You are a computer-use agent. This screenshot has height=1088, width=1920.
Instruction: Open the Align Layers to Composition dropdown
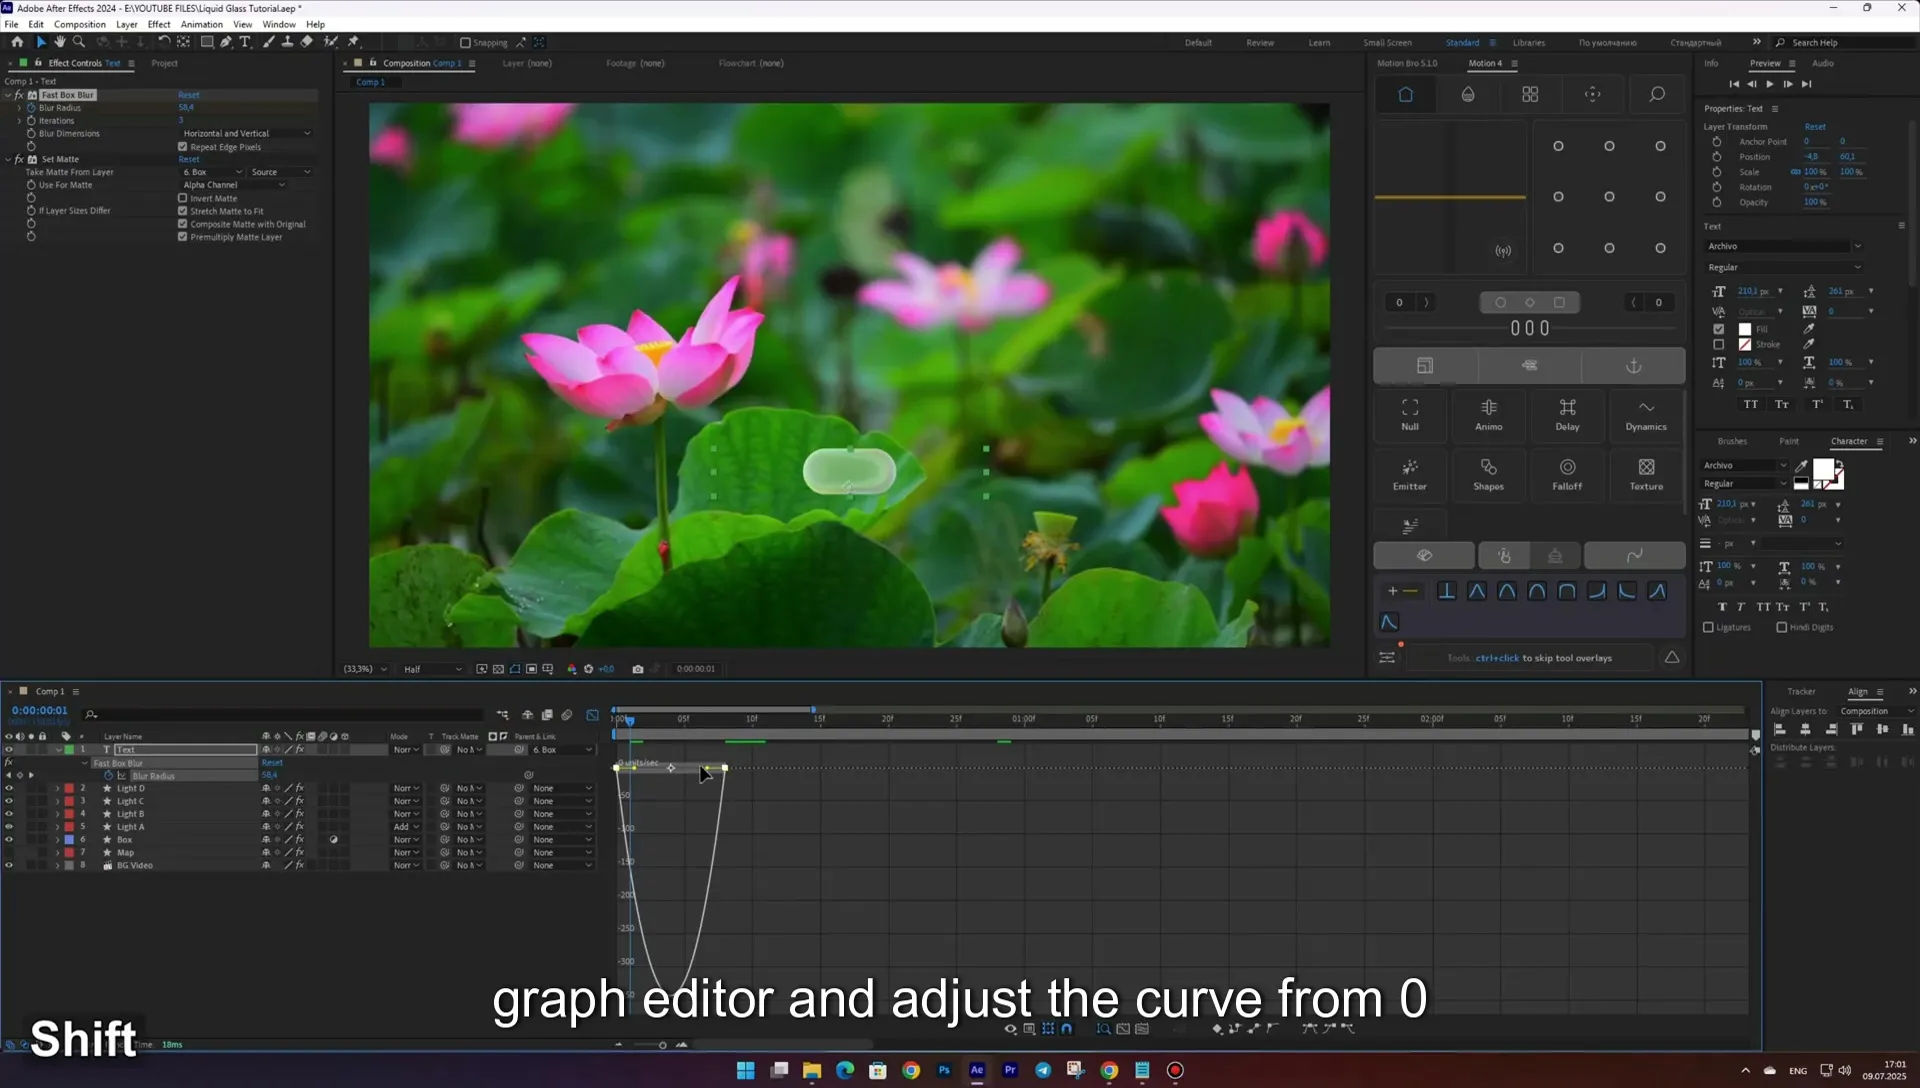coord(1876,711)
